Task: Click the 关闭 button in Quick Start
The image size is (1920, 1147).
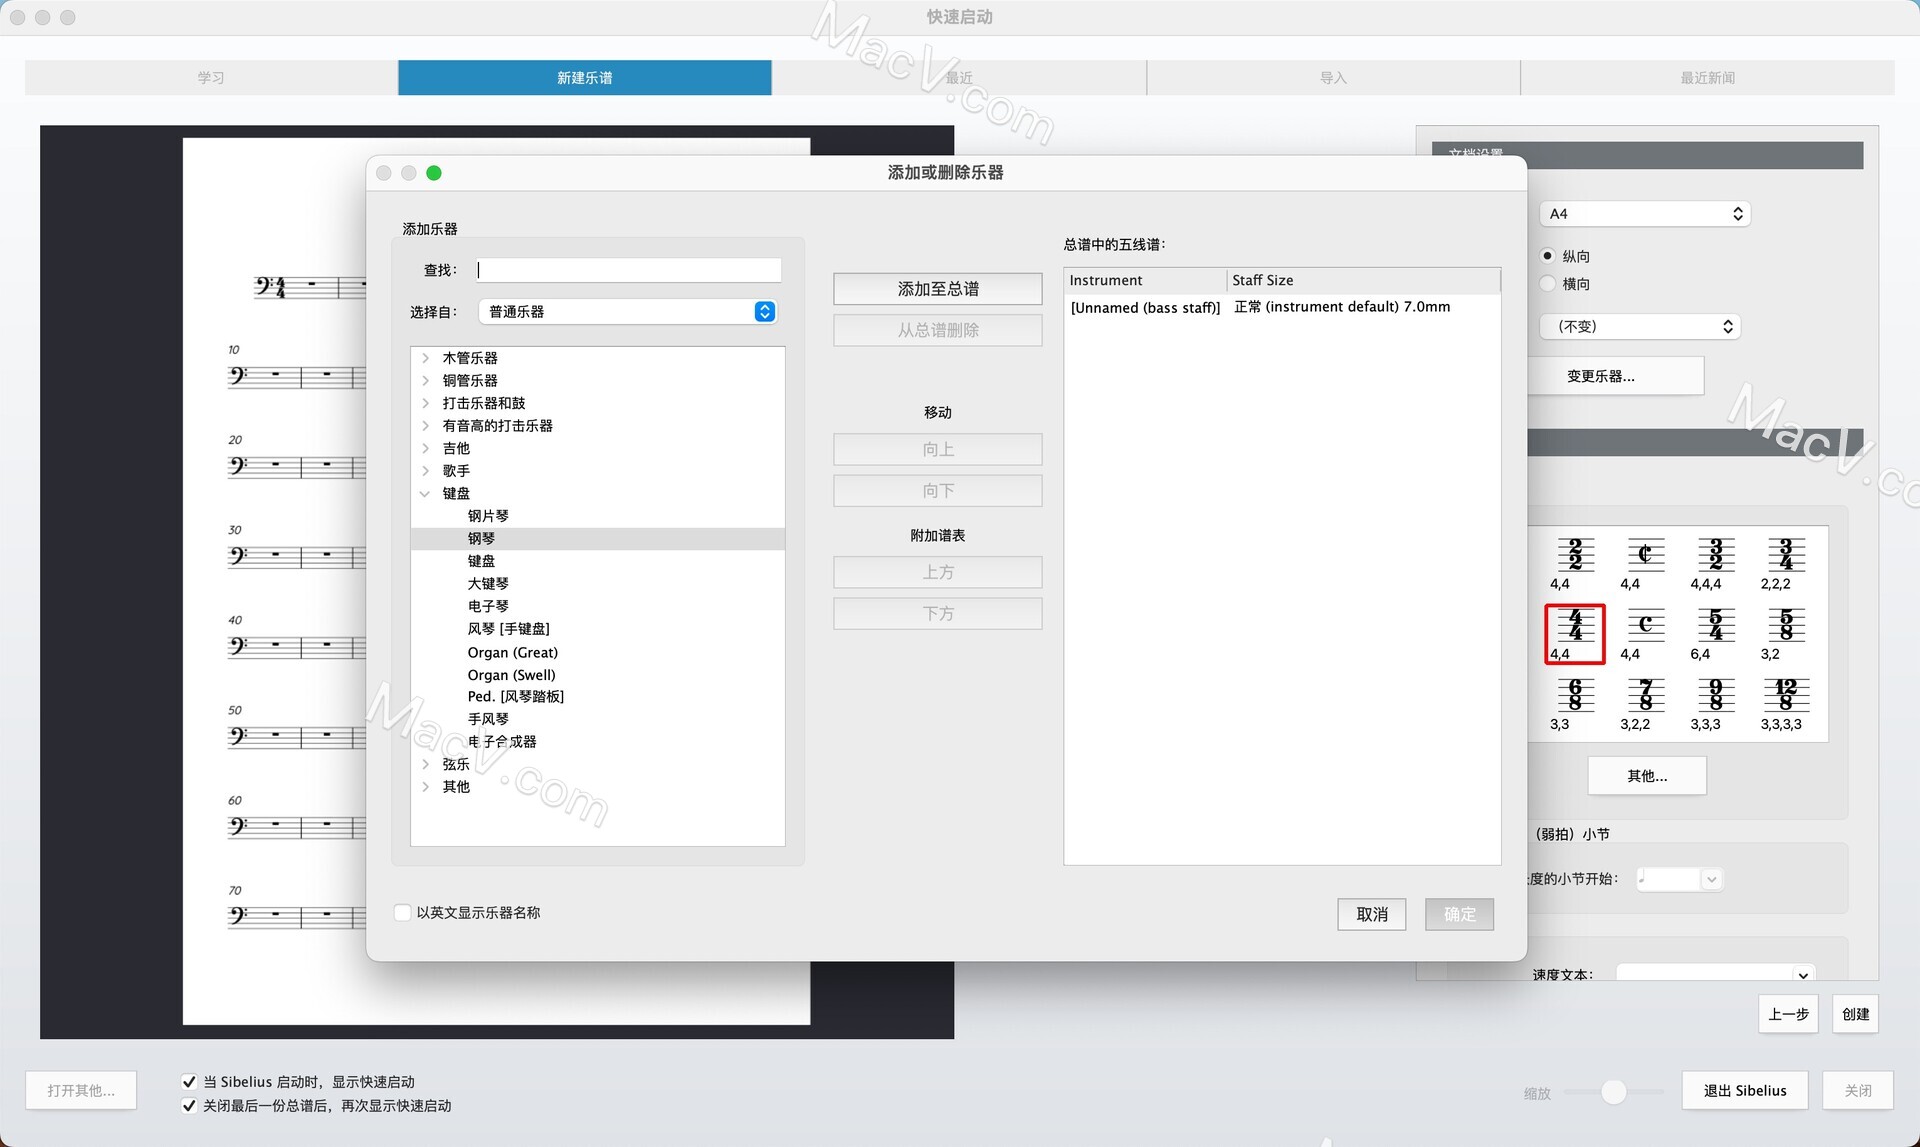Action: coord(1858,1090)
